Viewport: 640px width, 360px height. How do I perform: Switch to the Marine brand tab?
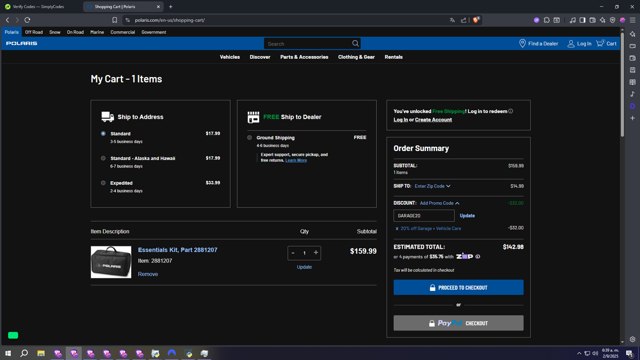(97, 32)
